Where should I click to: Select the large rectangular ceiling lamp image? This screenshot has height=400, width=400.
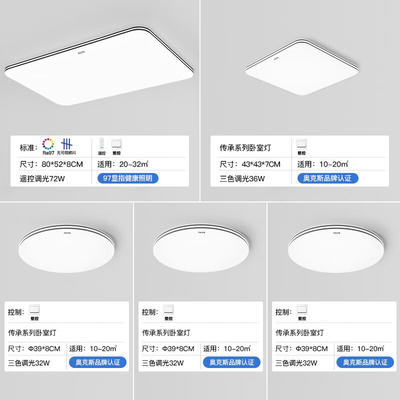tap(99, 66)
